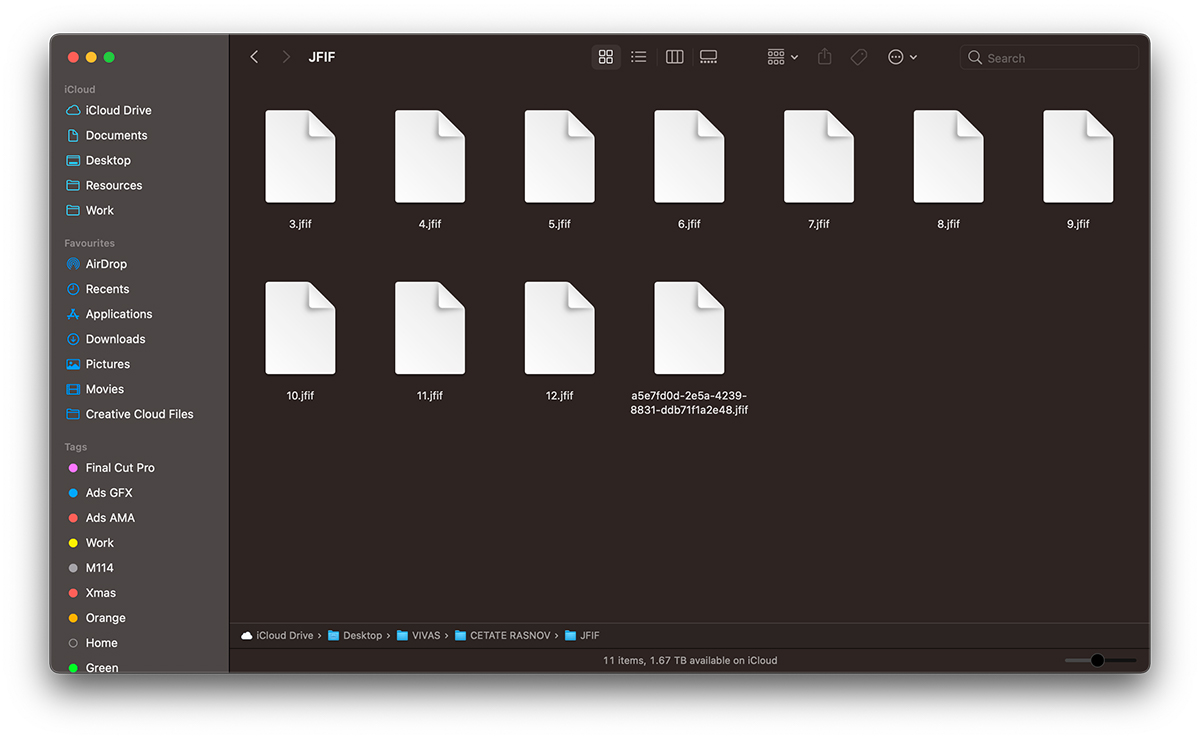
Task: Select the Orange tag in sidebar
Action: (105, 618)
